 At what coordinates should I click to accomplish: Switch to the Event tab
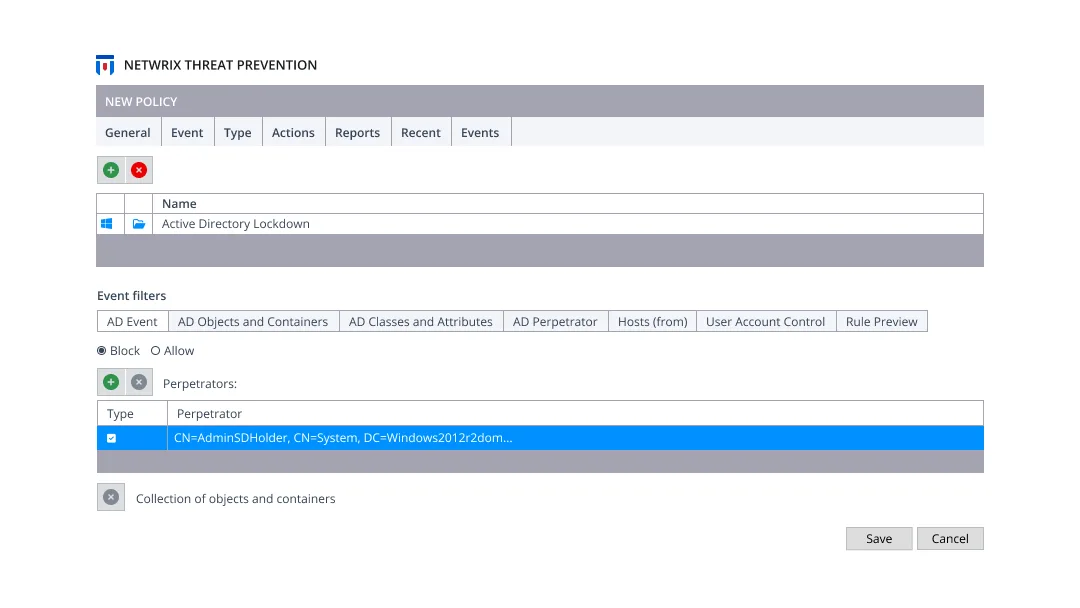(x=187, y=132)
